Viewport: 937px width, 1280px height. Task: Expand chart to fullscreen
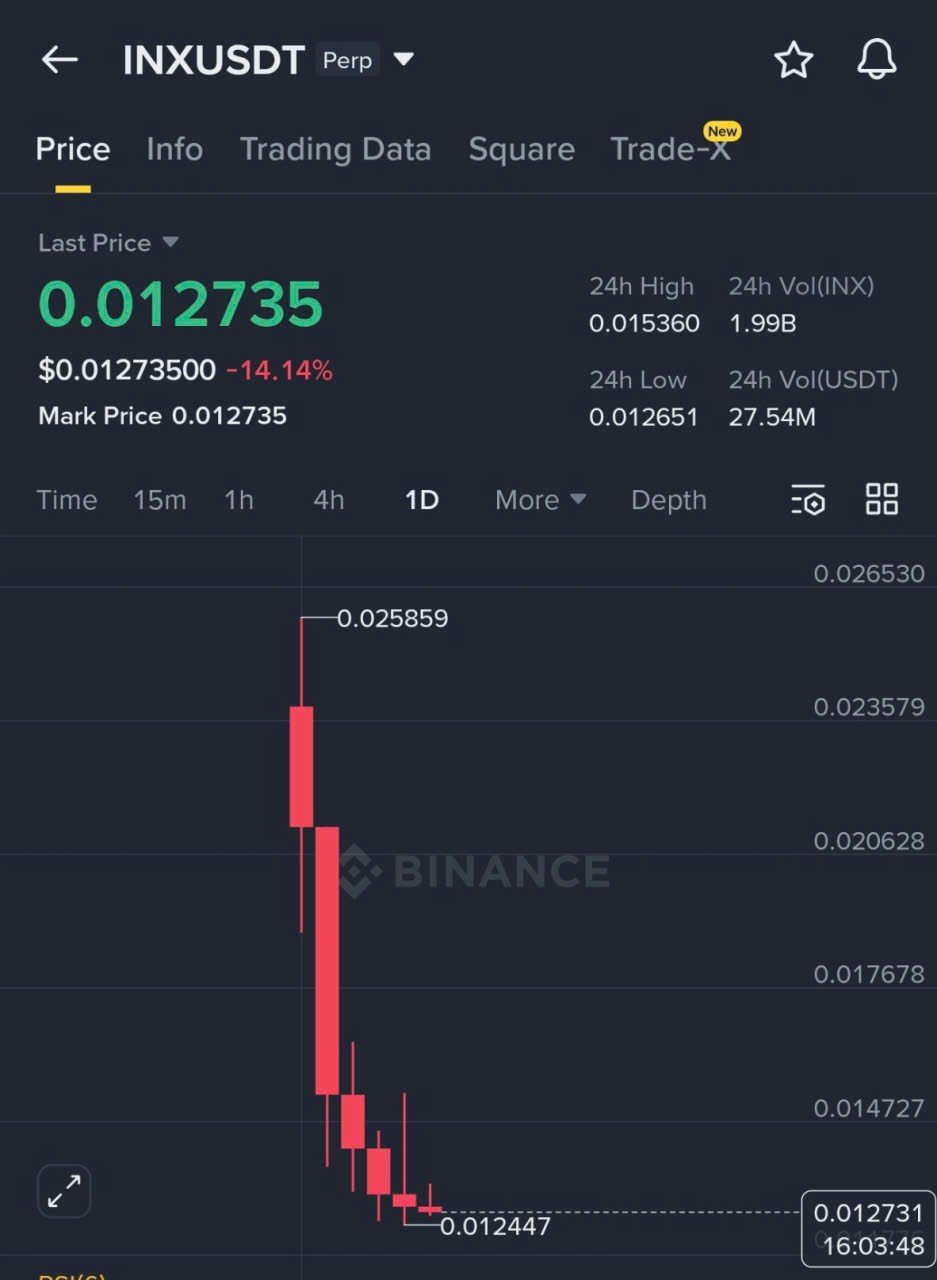click(x=65, y=1191)
